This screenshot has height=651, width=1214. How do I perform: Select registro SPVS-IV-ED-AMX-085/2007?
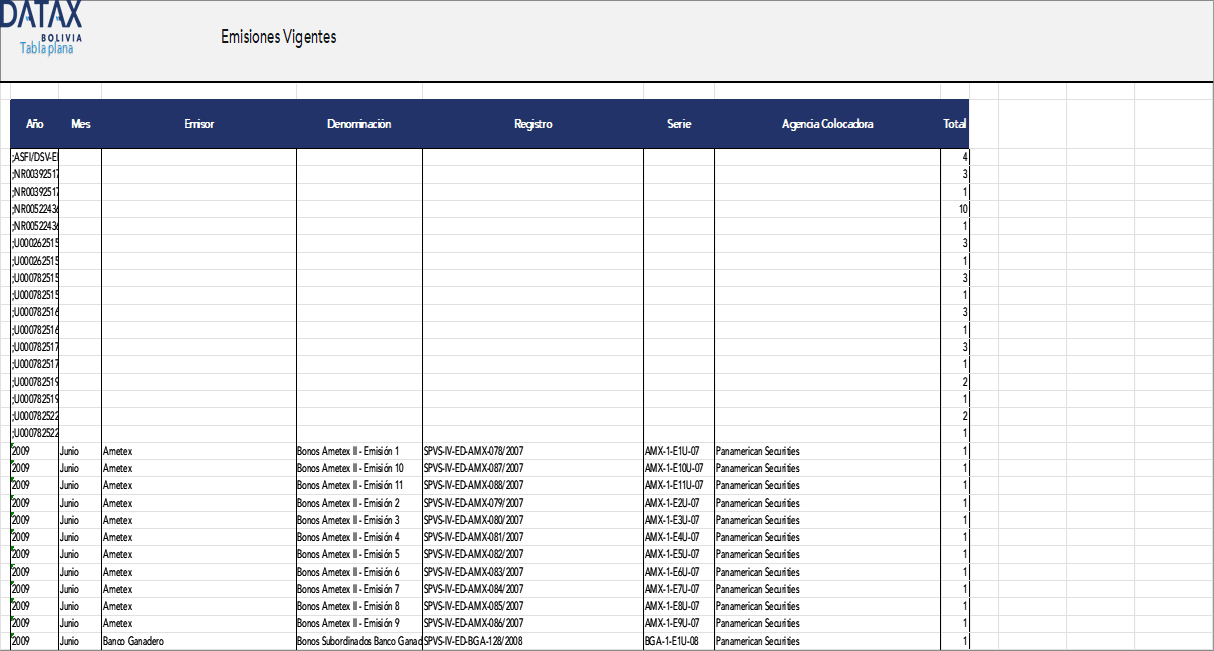pyautogui.click(x=533, y=606)
